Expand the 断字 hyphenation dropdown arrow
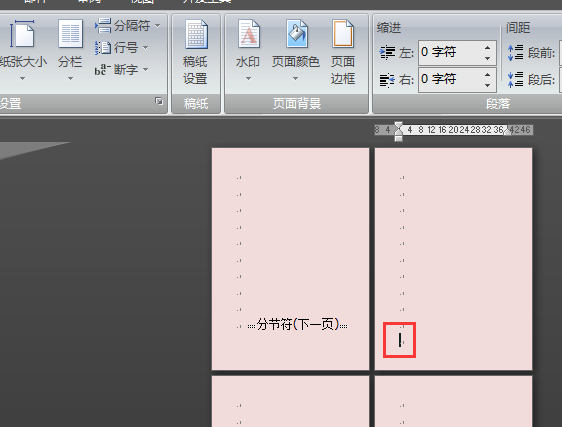The image size is (562, 427). [146, 69]
